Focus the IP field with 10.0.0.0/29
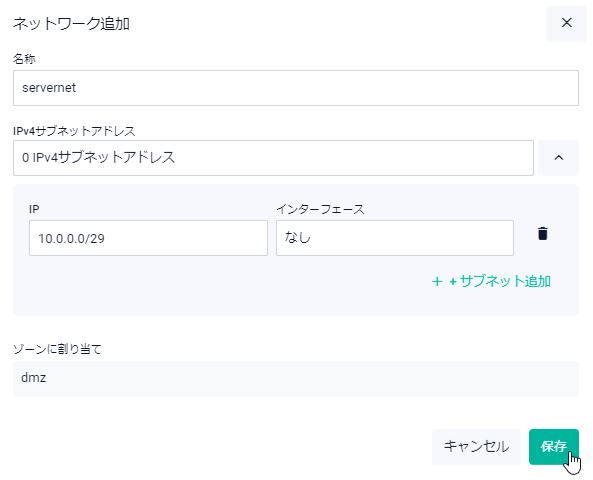593x480 pixels. (148, 238)
